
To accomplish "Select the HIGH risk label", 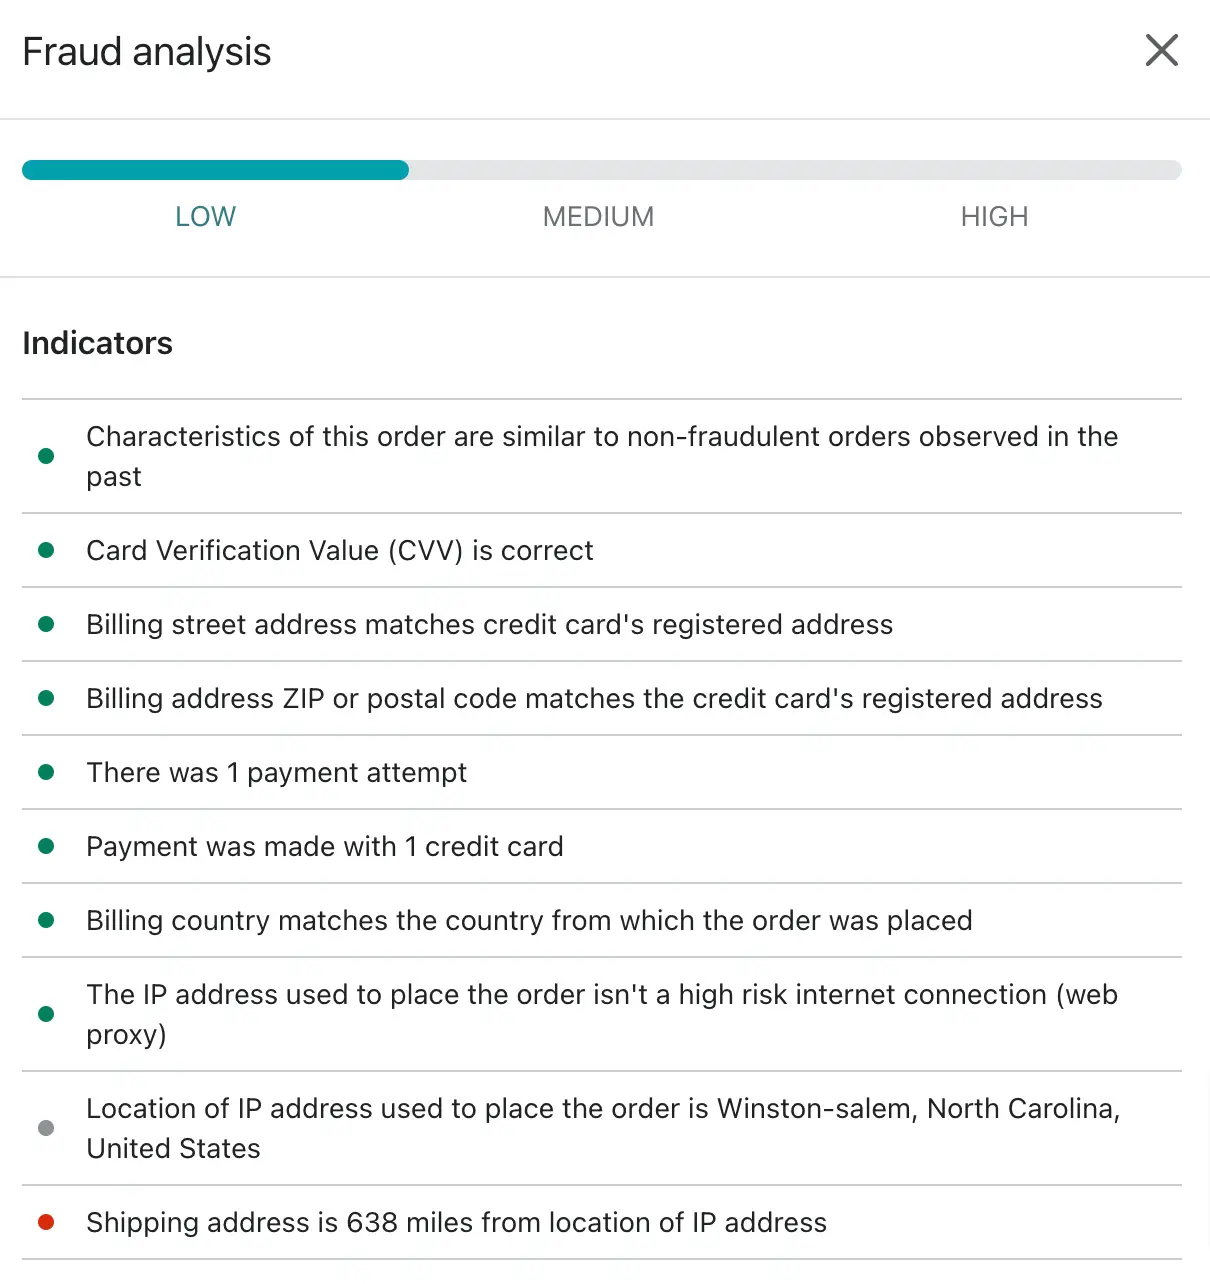I will point(994,216).
